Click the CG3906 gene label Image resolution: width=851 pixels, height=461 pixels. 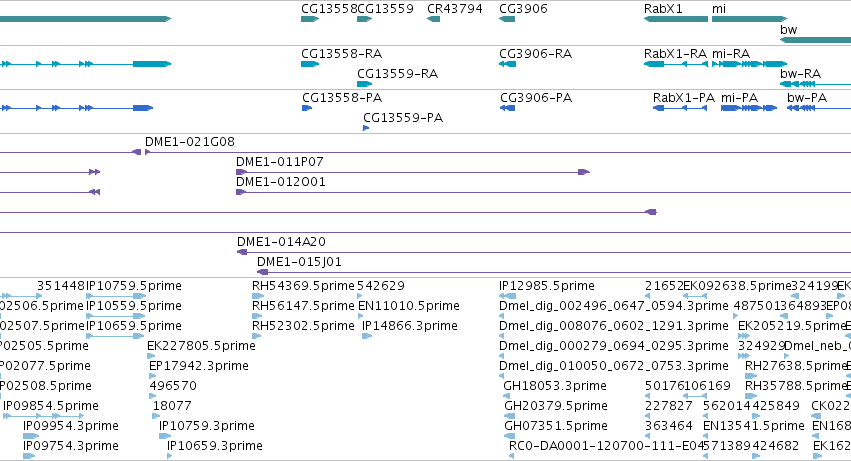[523, 9]
